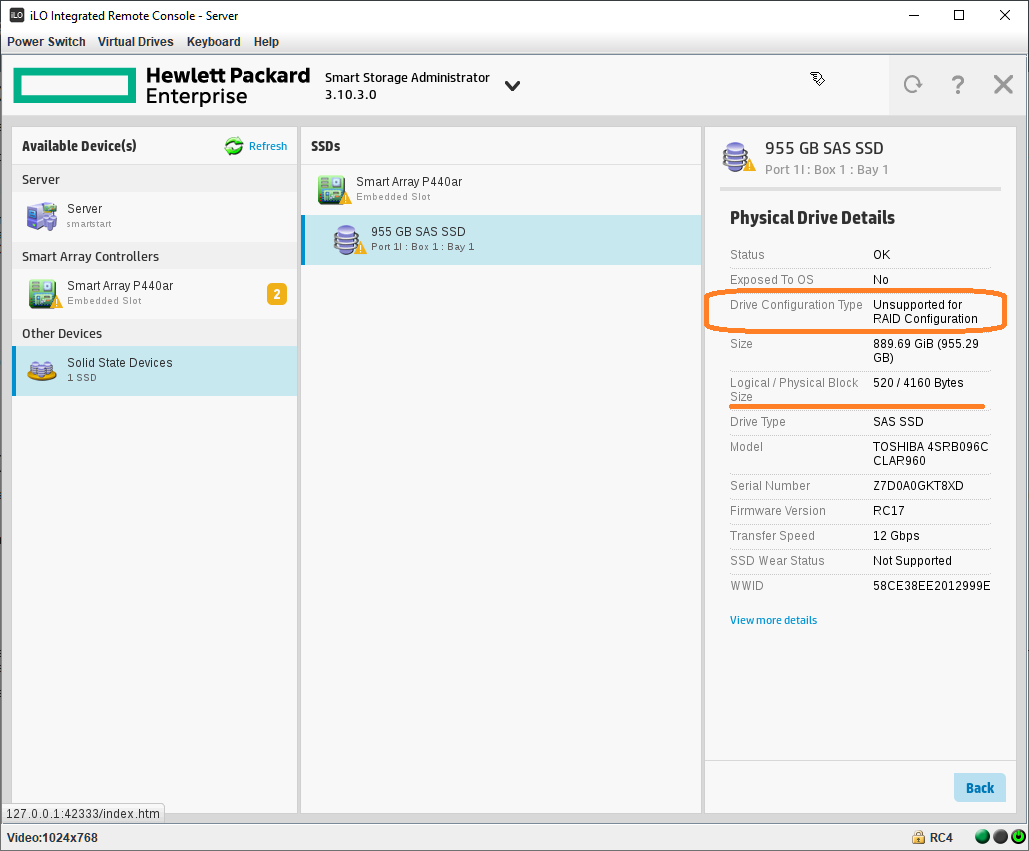Click the drive icon in details header
The image size is (1029, 851).
coord(738,157)
